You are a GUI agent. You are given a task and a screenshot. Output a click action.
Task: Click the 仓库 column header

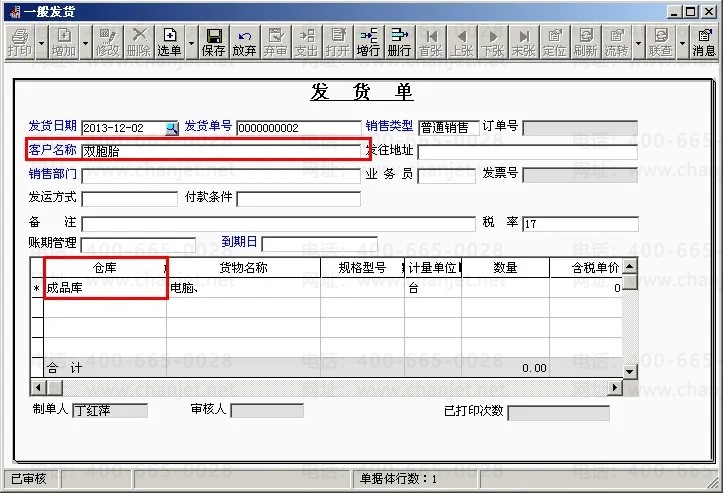[105, 268]
